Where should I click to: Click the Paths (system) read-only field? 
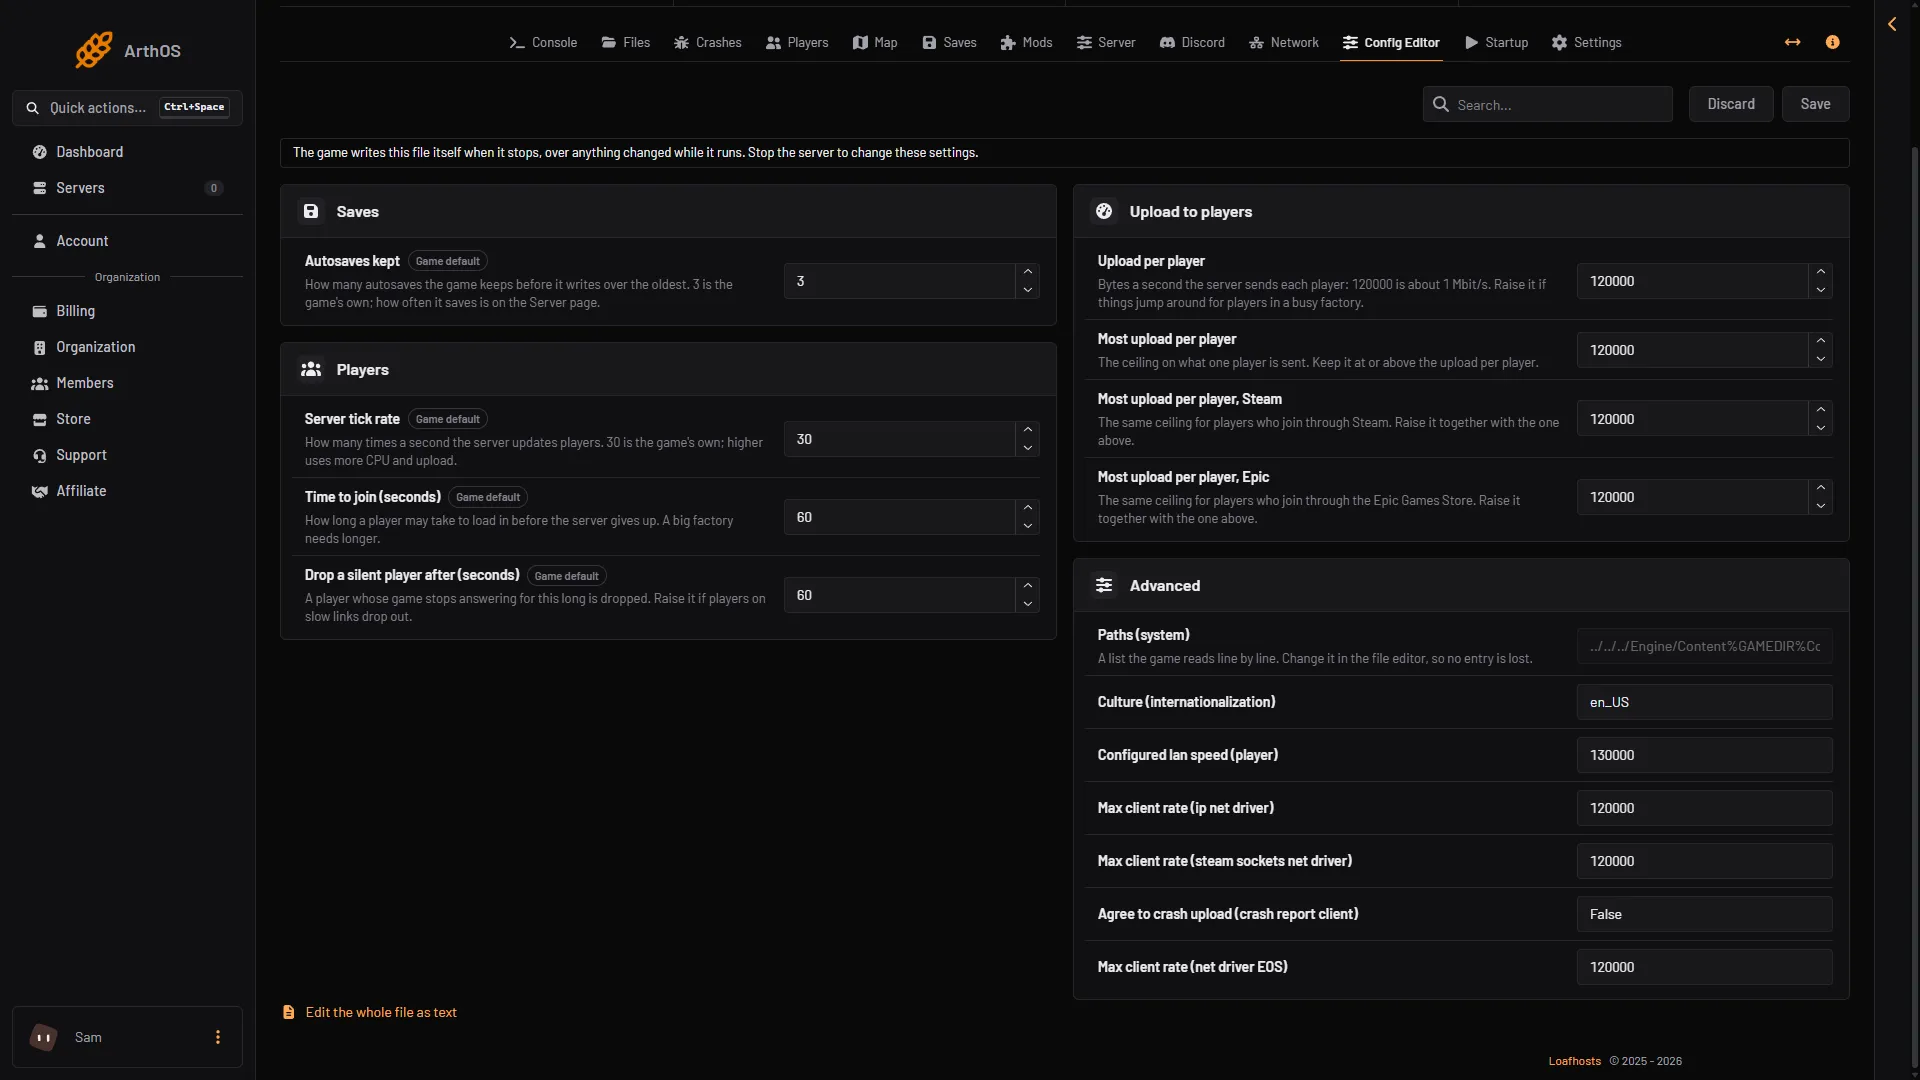click(1704, 646)
